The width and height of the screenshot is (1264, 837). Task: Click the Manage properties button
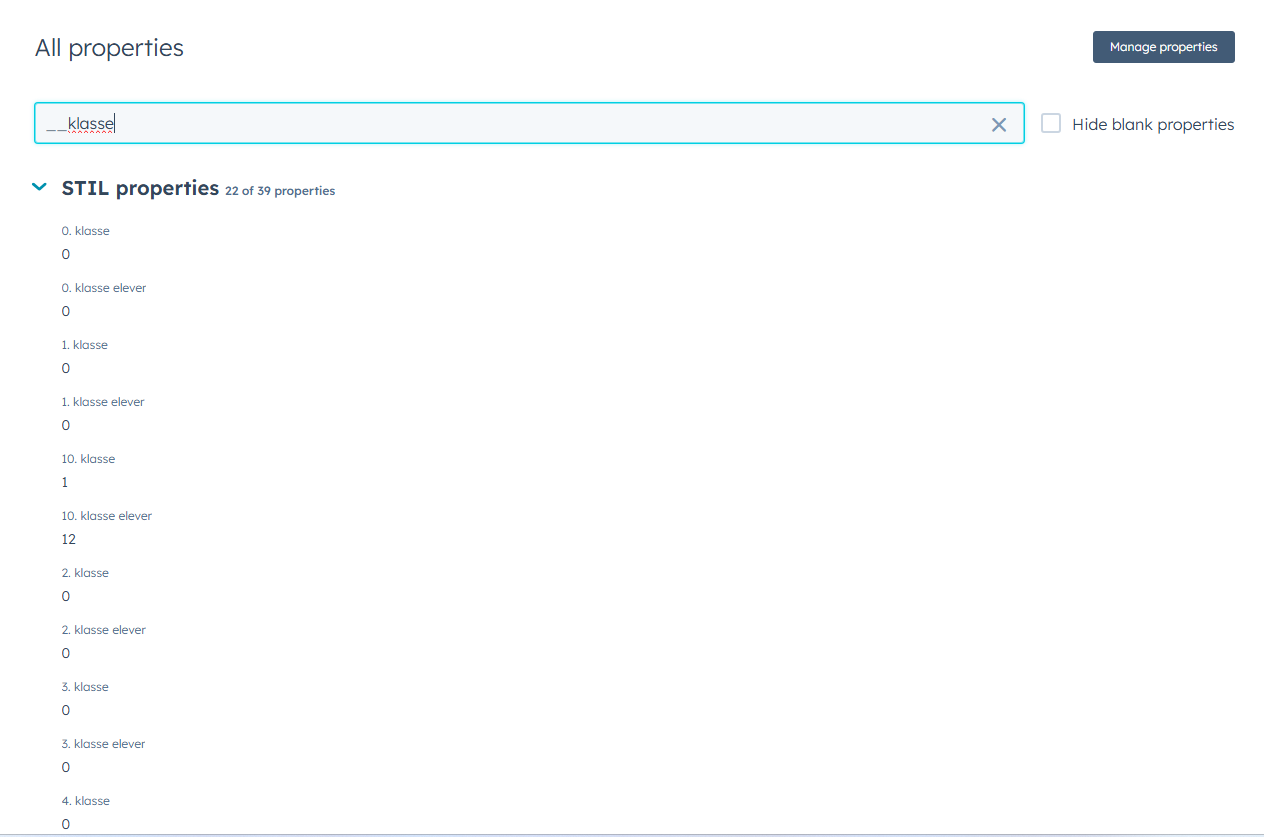tap(1163, 47)
